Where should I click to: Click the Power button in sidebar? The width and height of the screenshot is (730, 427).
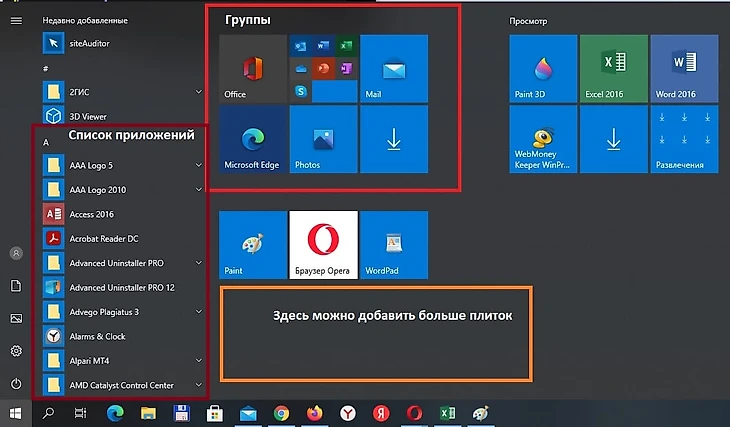click(x=16, y=383)
